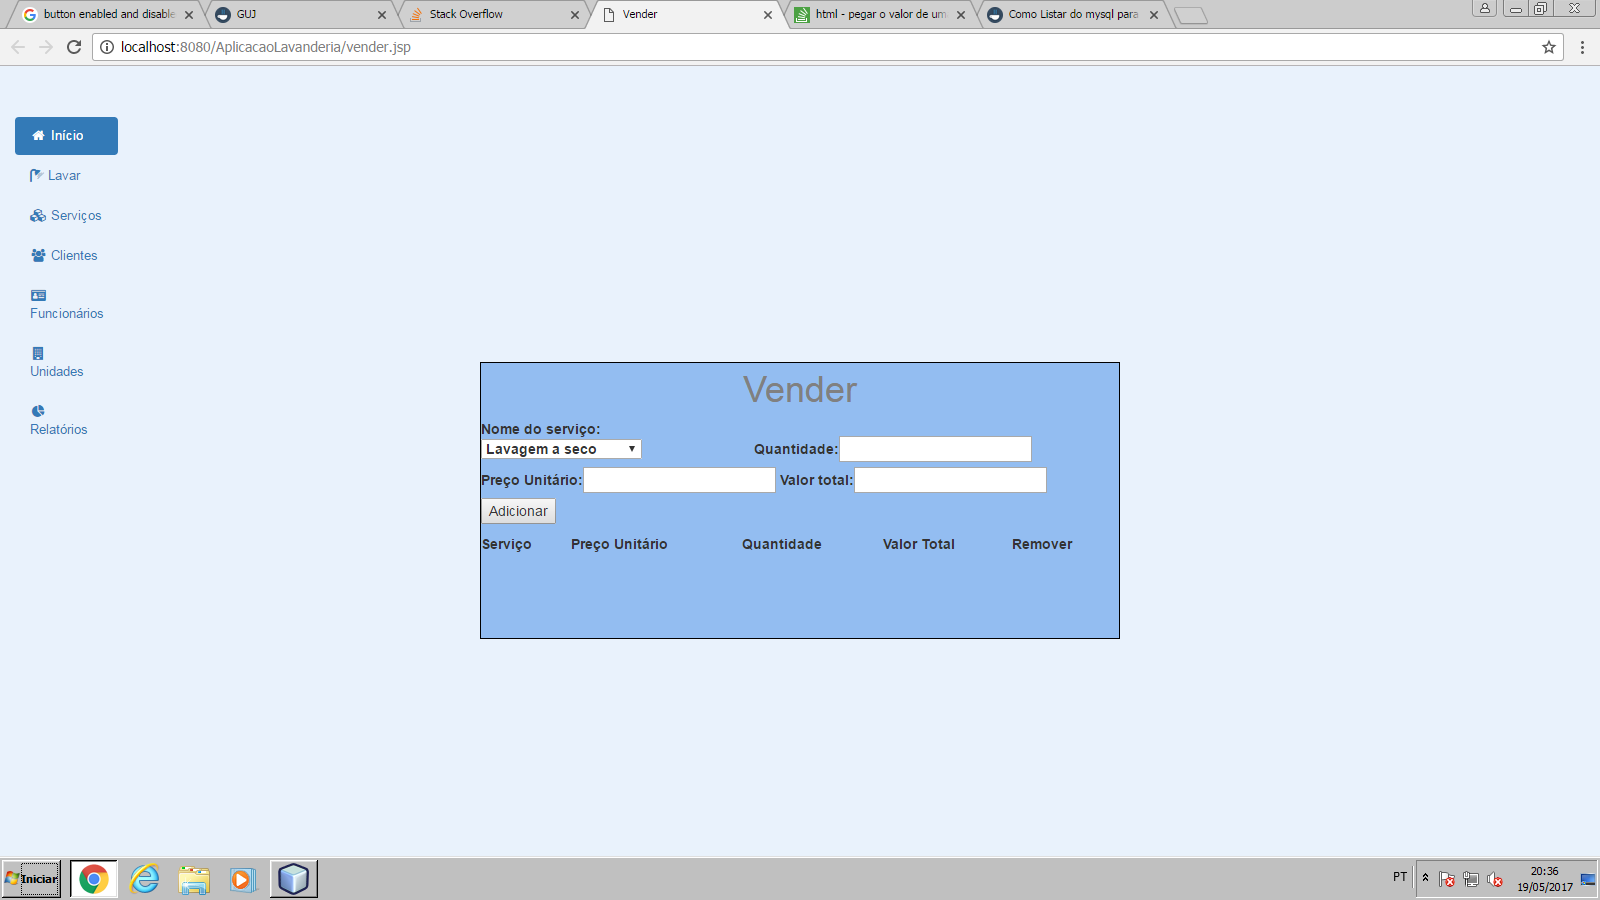The width and height of the screenshot is (1600, 900).
Task: Click the Valor total input field
Action: pos(950,480)
